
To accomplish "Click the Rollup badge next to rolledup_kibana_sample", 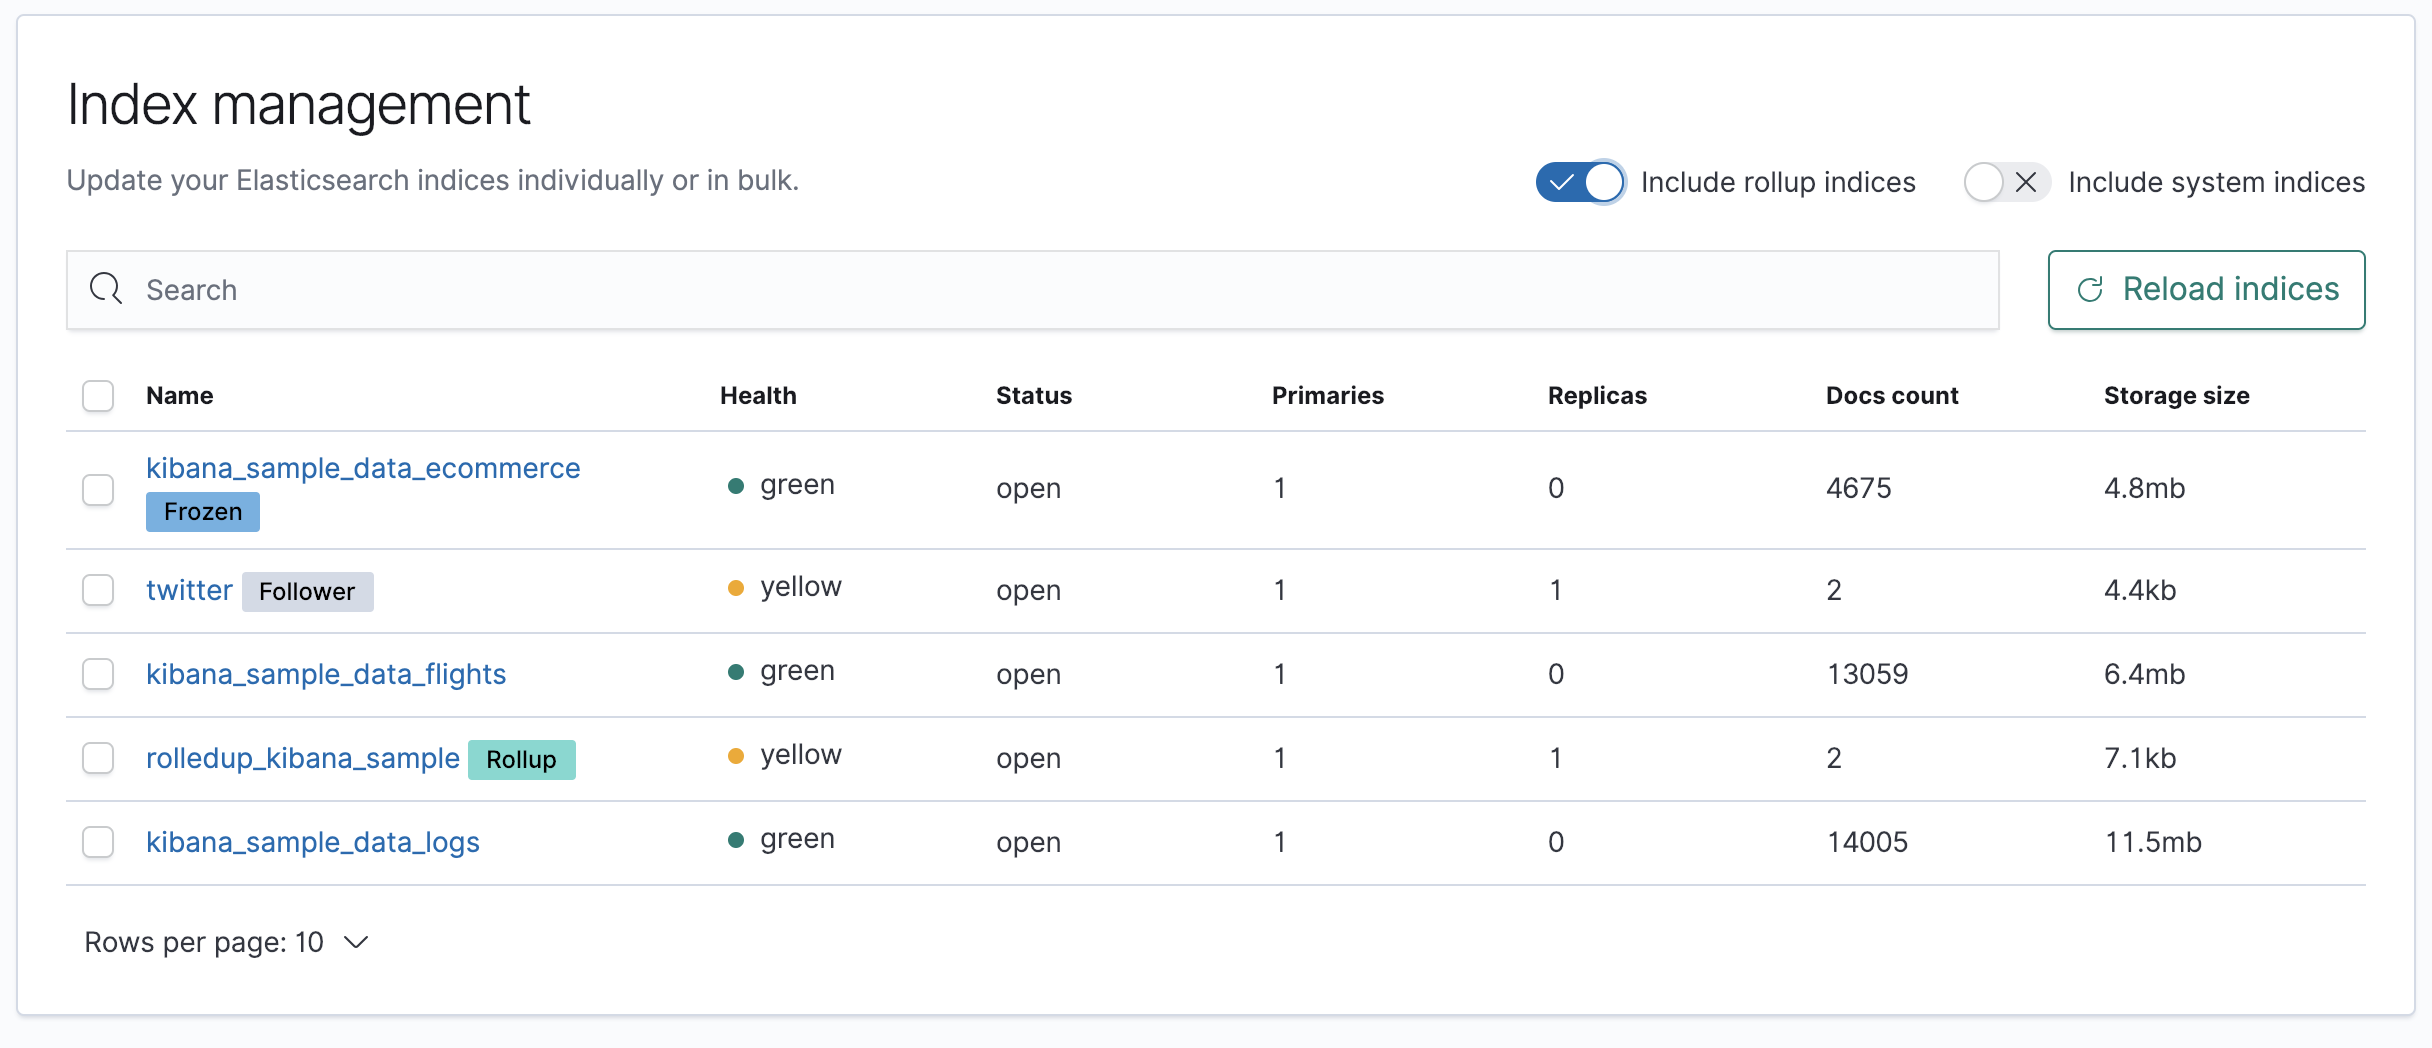I will (521, 759).
